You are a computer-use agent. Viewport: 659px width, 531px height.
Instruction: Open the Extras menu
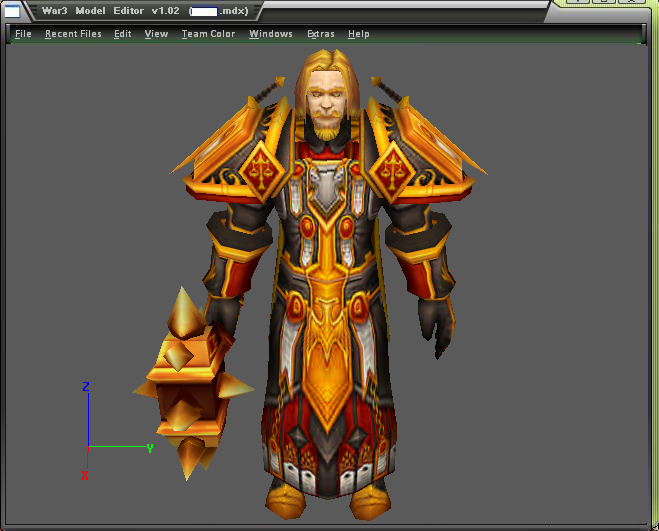(x=321, y=34)
